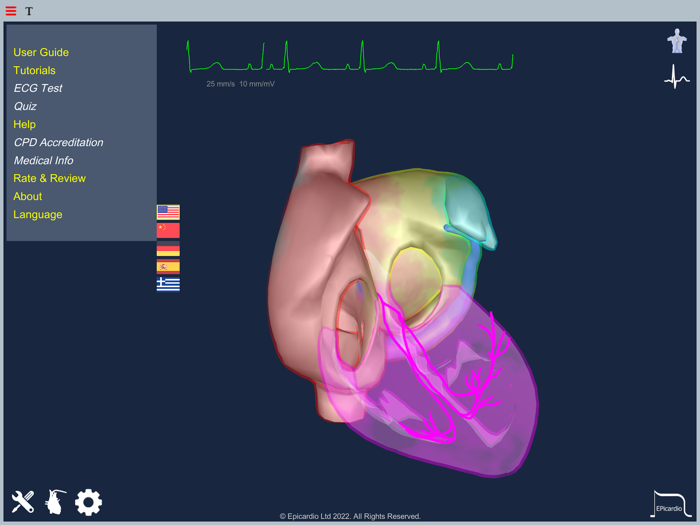
Task: Select the German flag language
Action: coord(168,249)
